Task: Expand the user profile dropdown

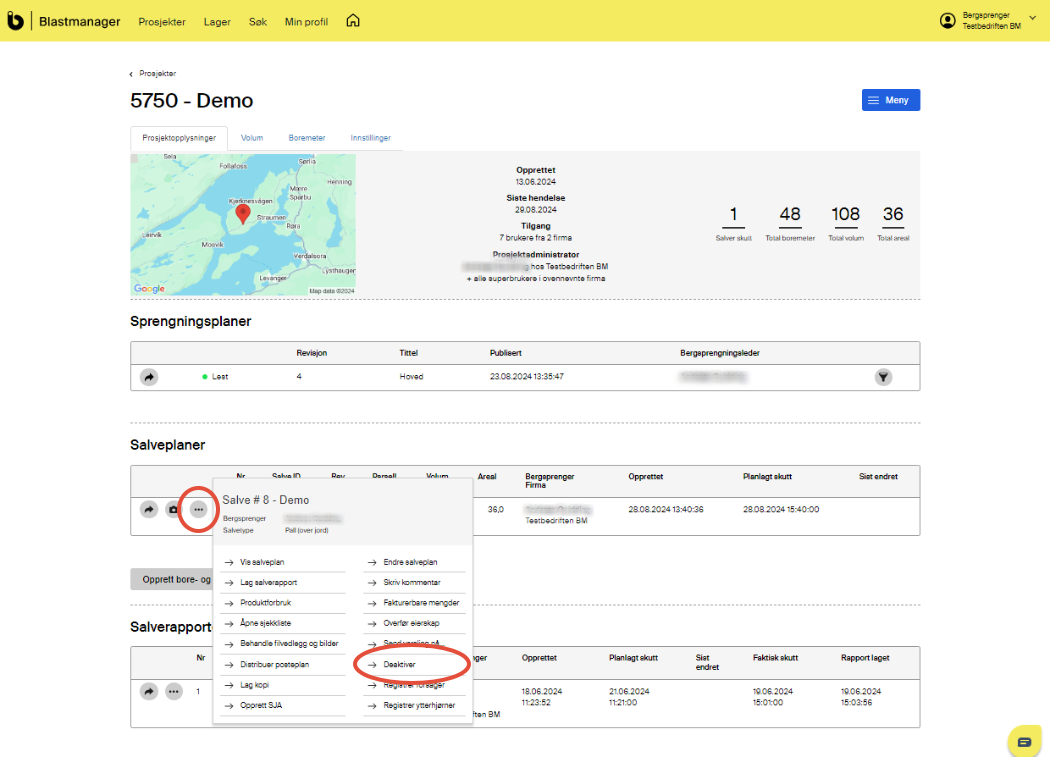Action: coord(1032,18)
